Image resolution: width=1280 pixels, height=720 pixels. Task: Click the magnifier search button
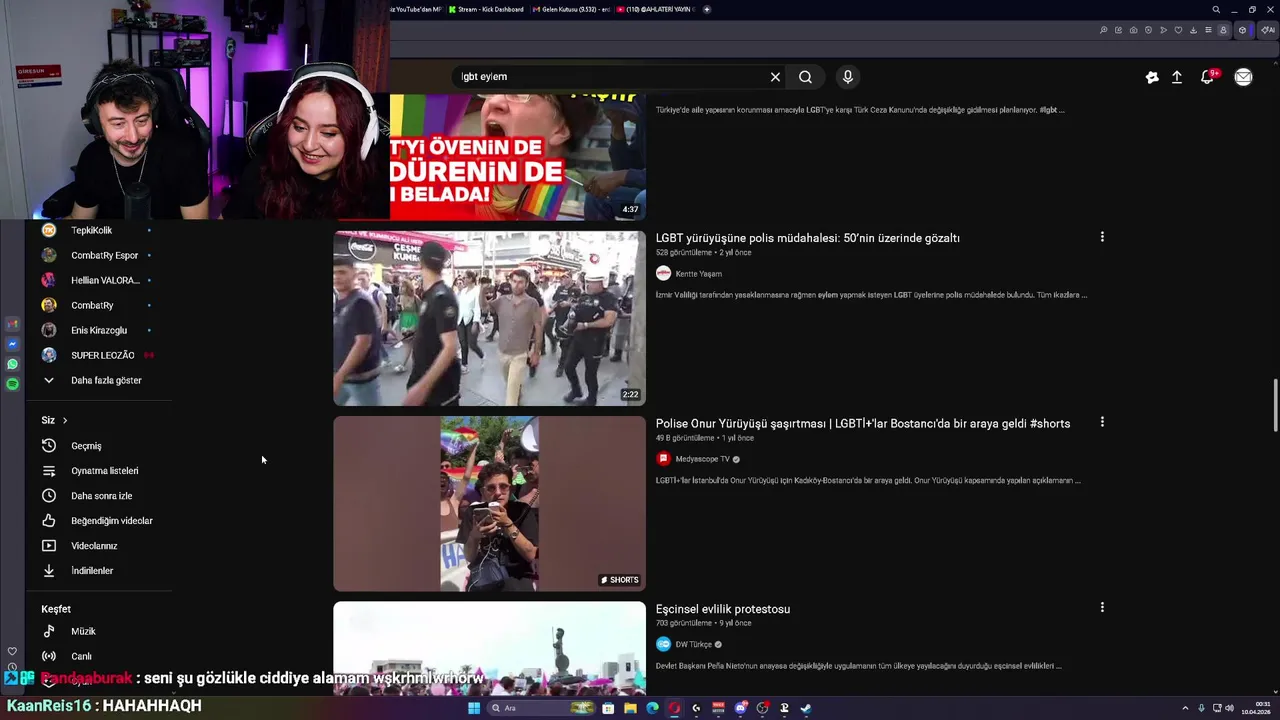pyautogui.click(x=805, y=77)
